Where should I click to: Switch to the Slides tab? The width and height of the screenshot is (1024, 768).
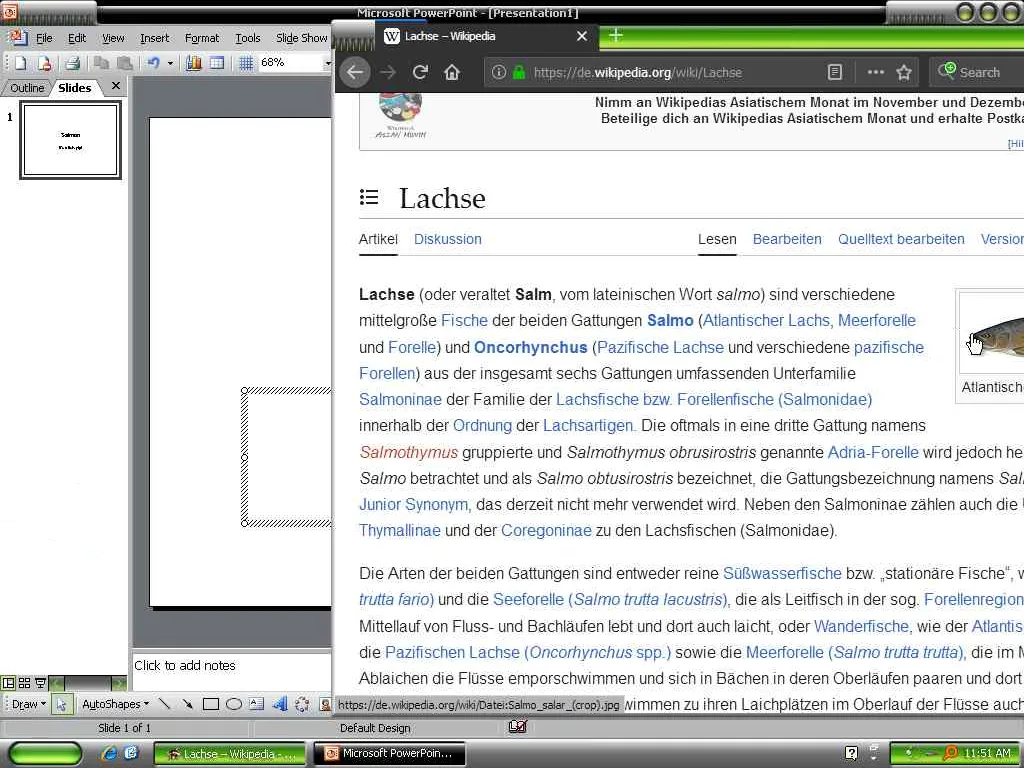click(74, 88)
